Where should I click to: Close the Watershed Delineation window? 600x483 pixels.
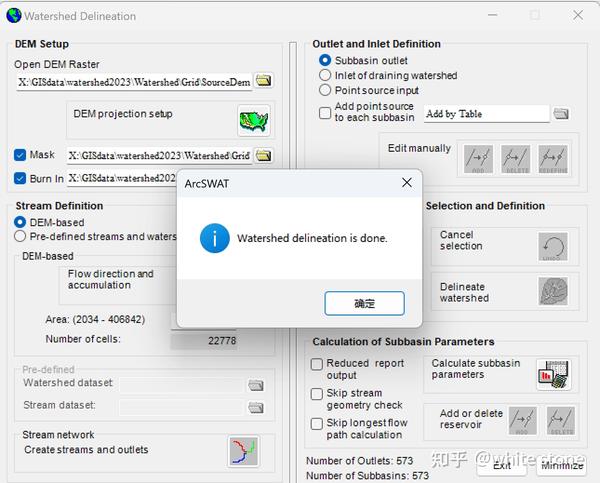click(x=578, y=15)
